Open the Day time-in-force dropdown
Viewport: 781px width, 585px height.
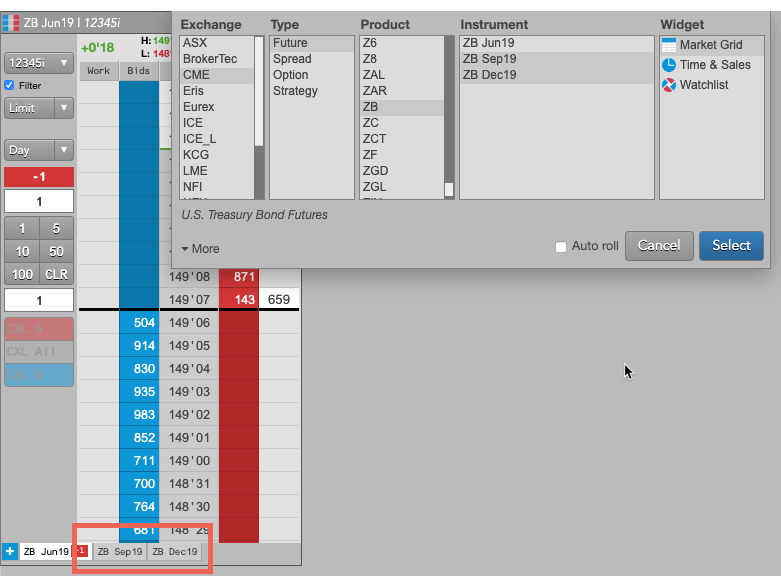(x=39, y=150)
